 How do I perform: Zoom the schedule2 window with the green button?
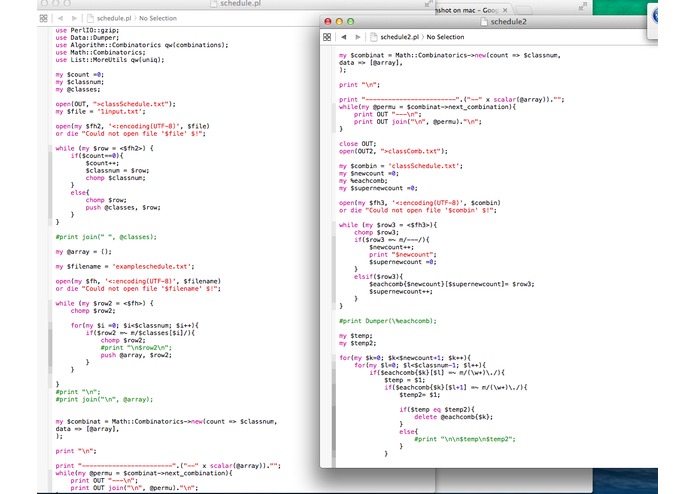tap(351, 21)
